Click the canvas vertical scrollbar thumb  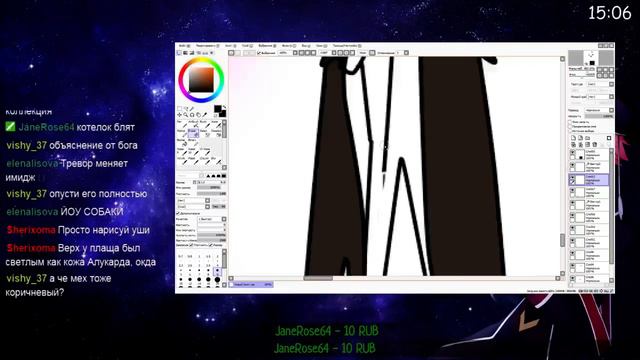562,240
